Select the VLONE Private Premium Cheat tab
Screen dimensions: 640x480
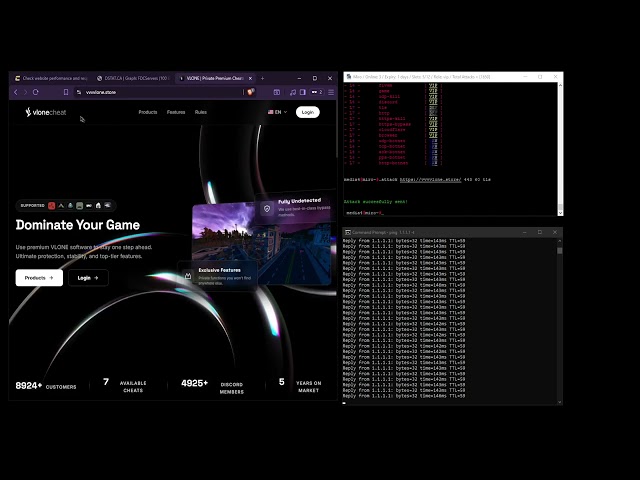pyautogui.click(x=215, y=78)
